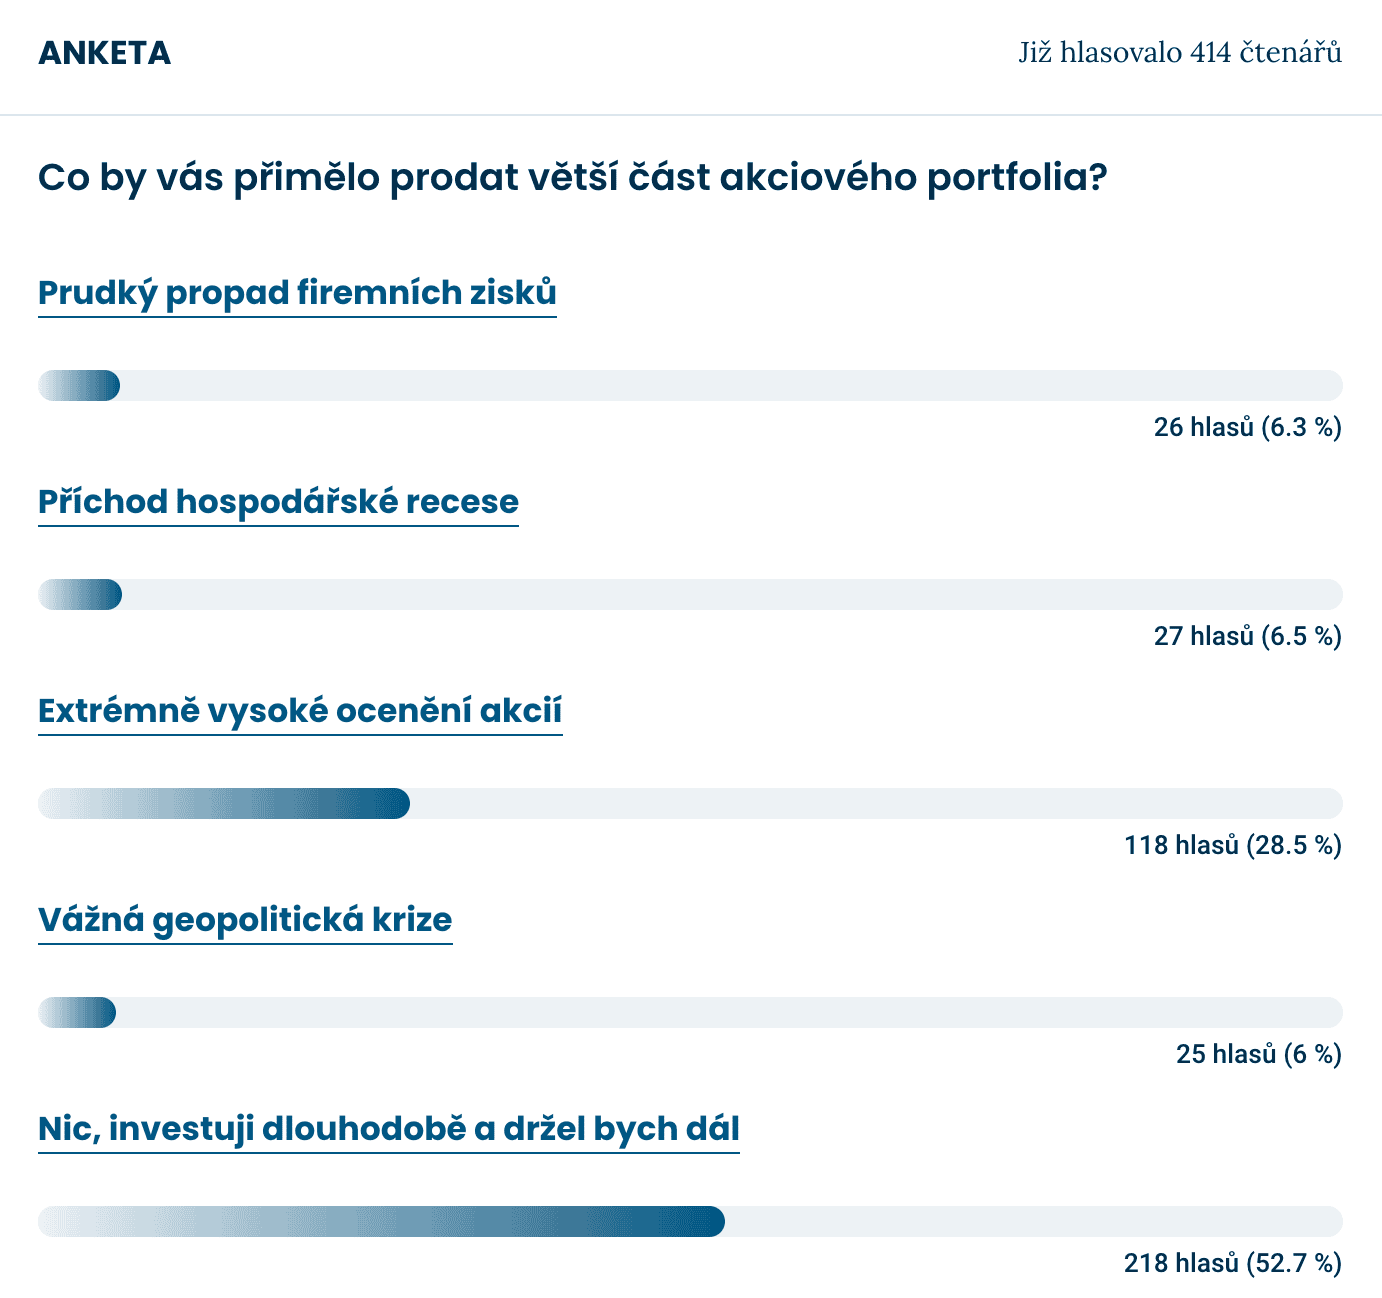
Task: Vote for Příchod hospodářské recese
Action: (x=278, y=502)
